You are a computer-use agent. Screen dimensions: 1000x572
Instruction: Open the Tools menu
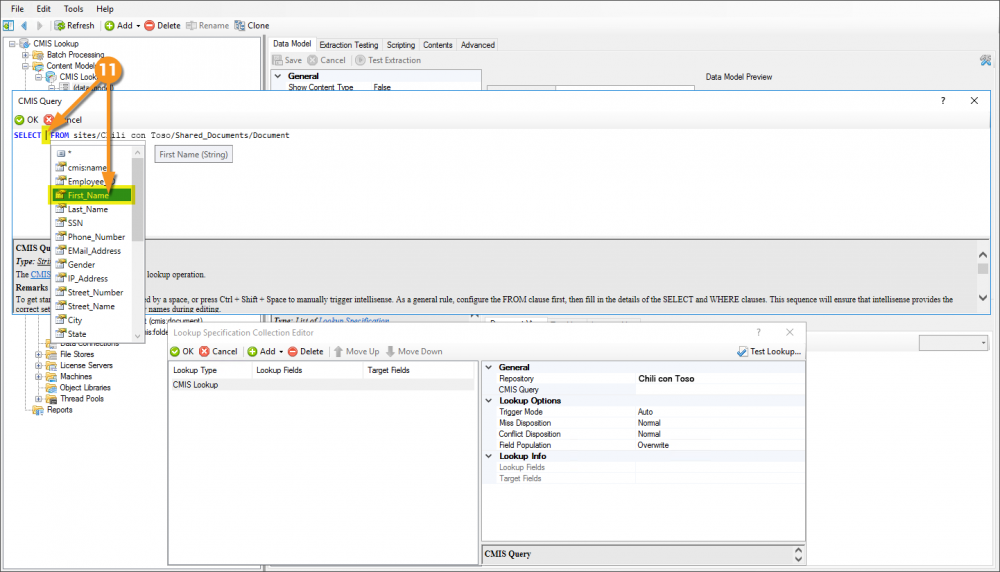[x=73, y=9]
